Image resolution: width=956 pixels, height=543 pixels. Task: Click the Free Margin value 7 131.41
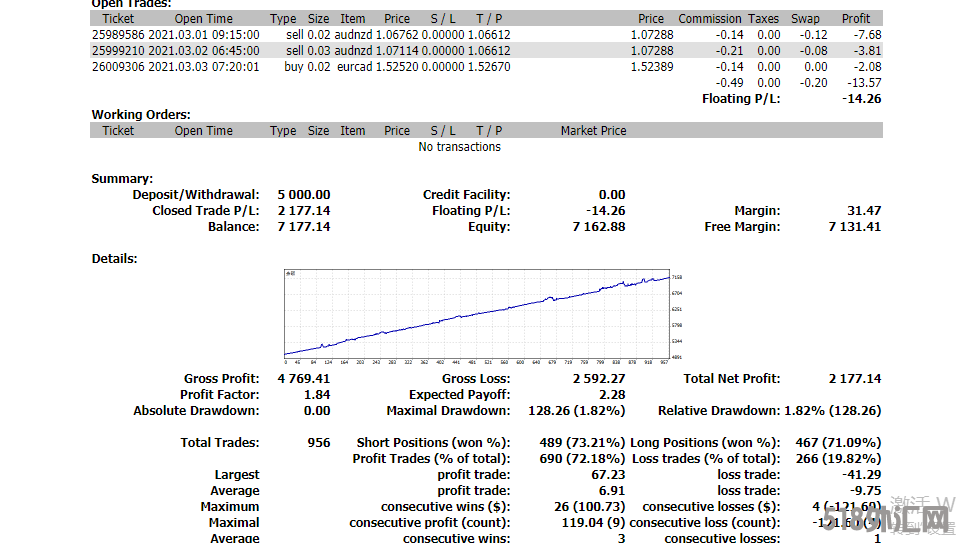tap(854, 227)
